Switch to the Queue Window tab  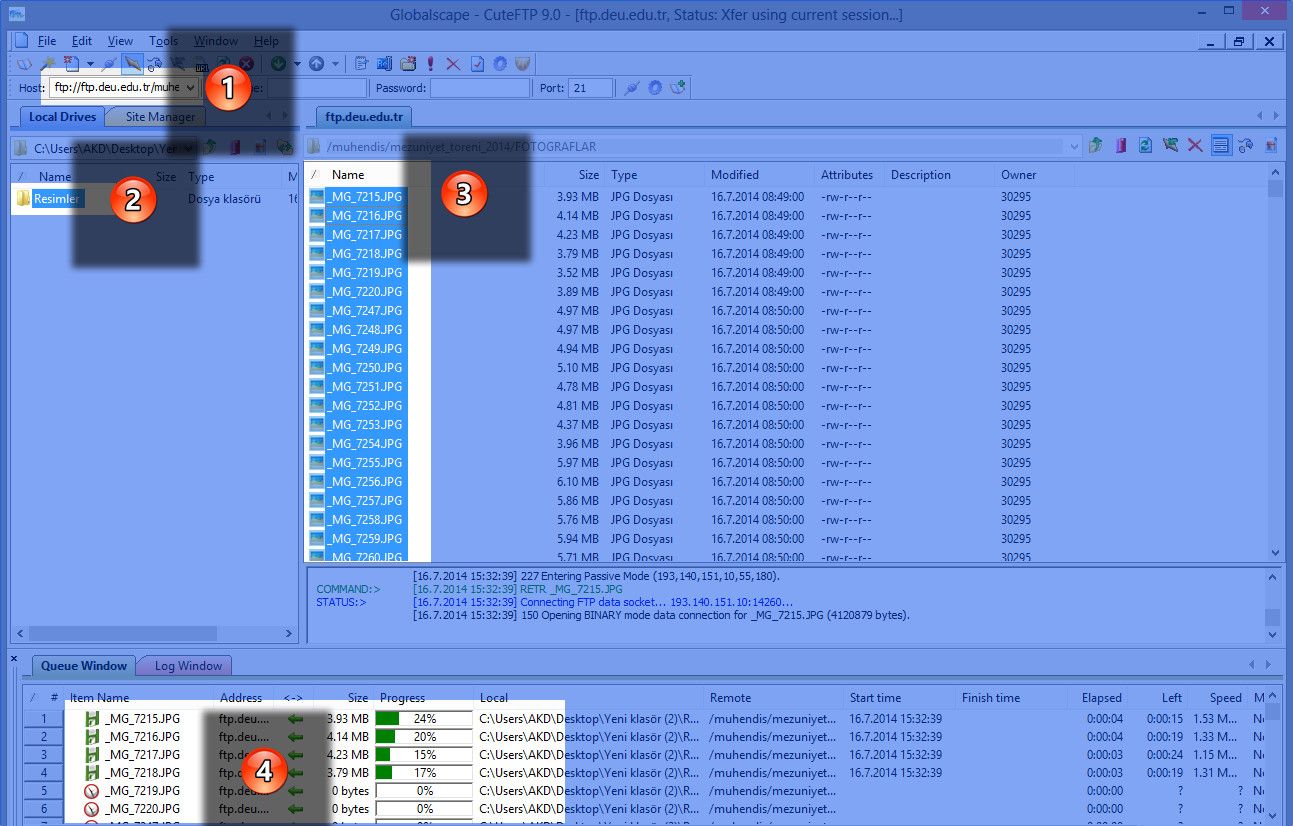84,665
